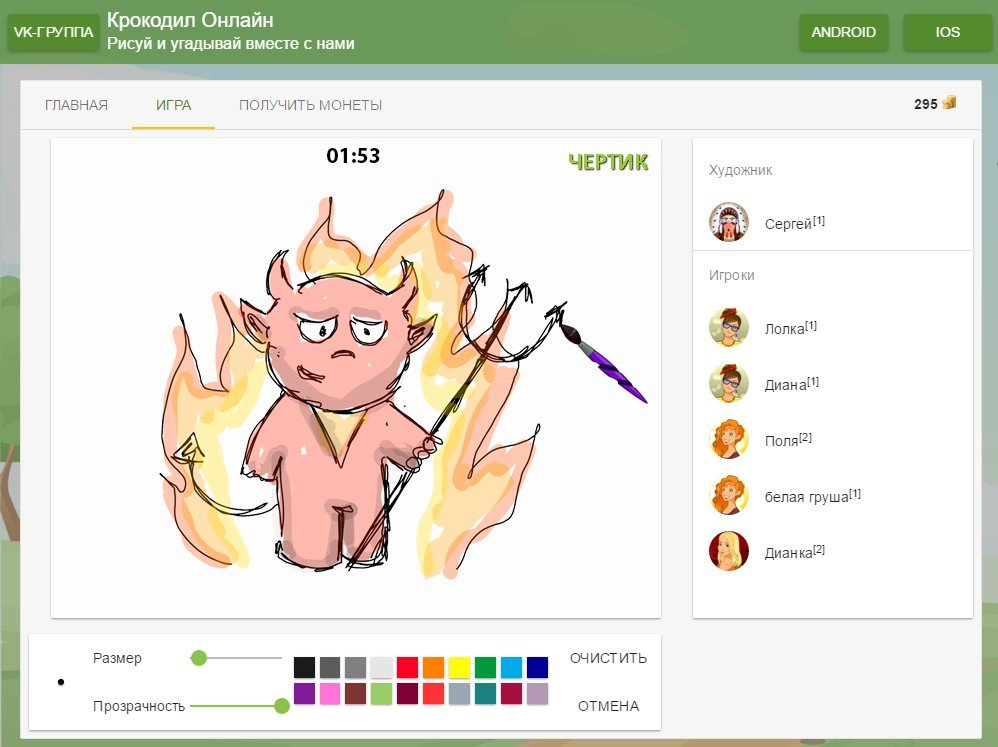Click the brush size preview dot
The image size is (998, 747).
(x=61, y=682)
